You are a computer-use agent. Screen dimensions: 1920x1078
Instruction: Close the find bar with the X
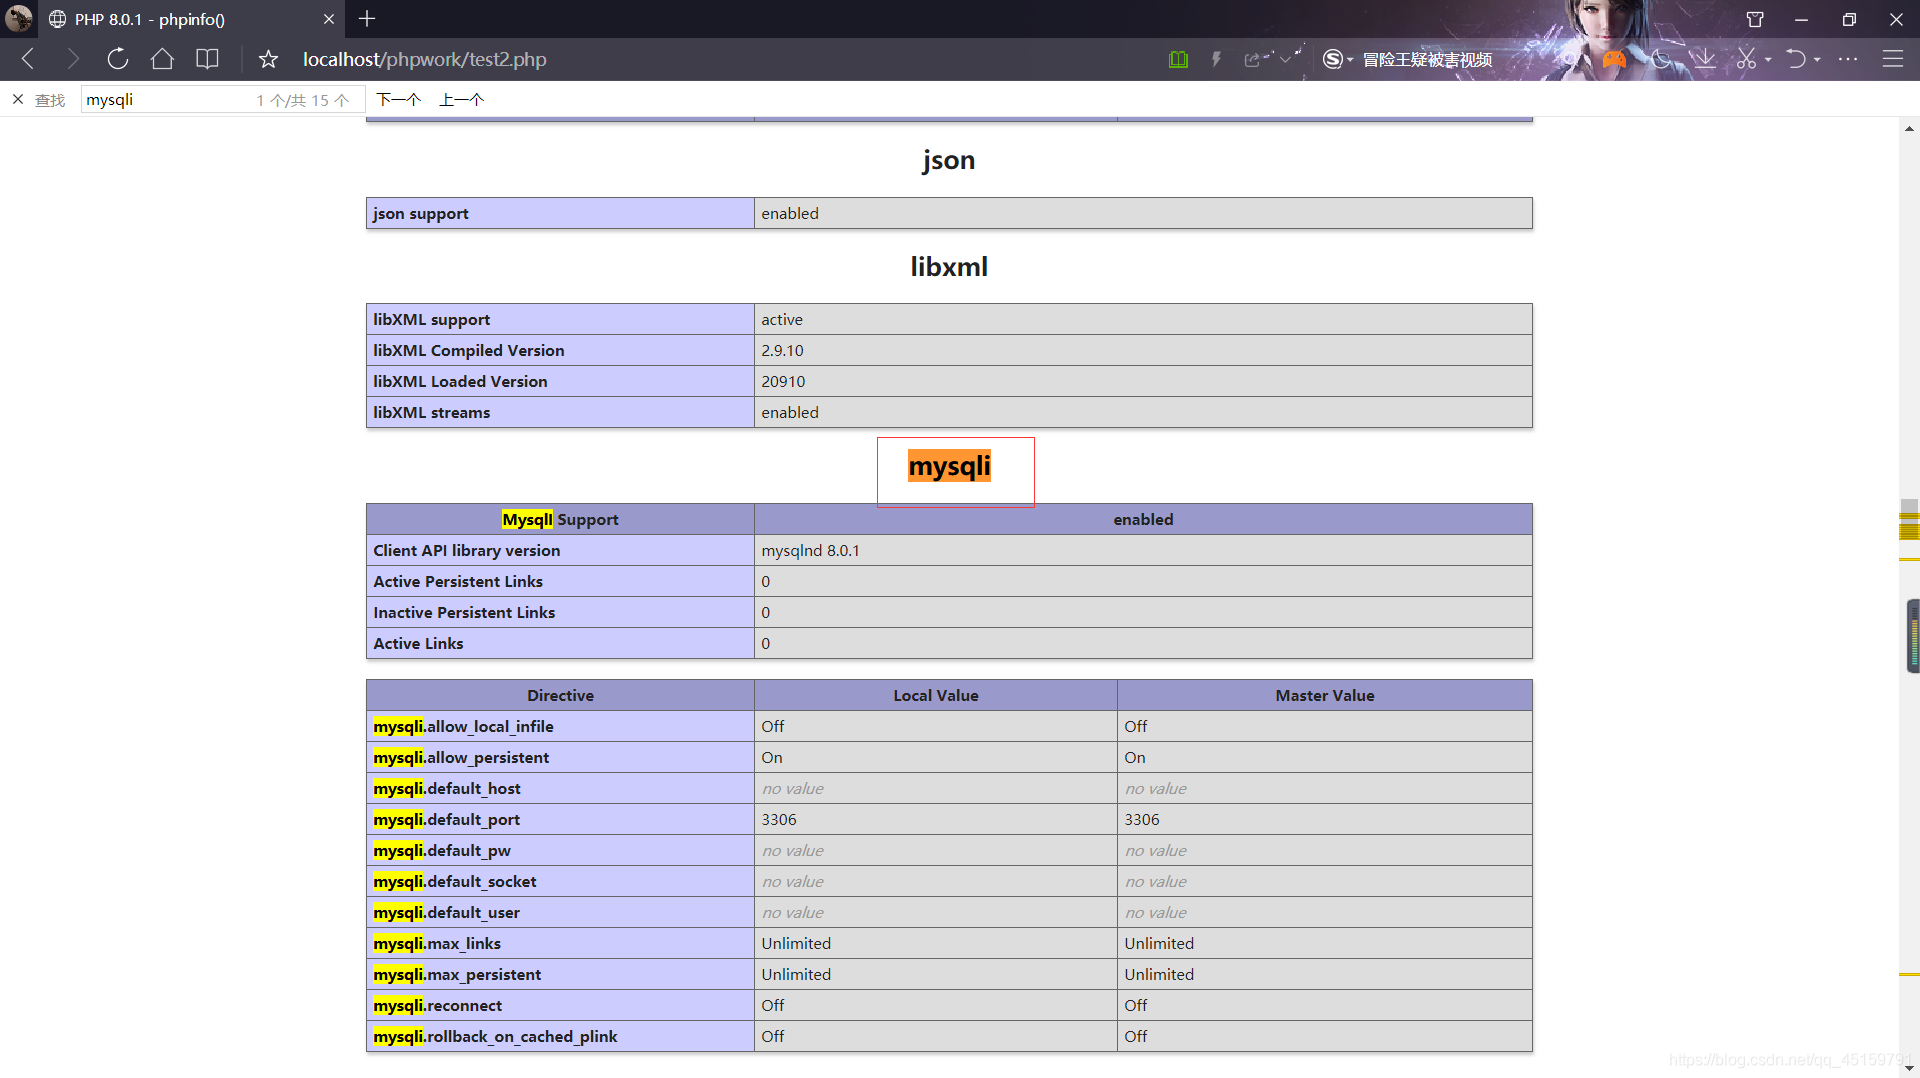[x=17, y=99]
